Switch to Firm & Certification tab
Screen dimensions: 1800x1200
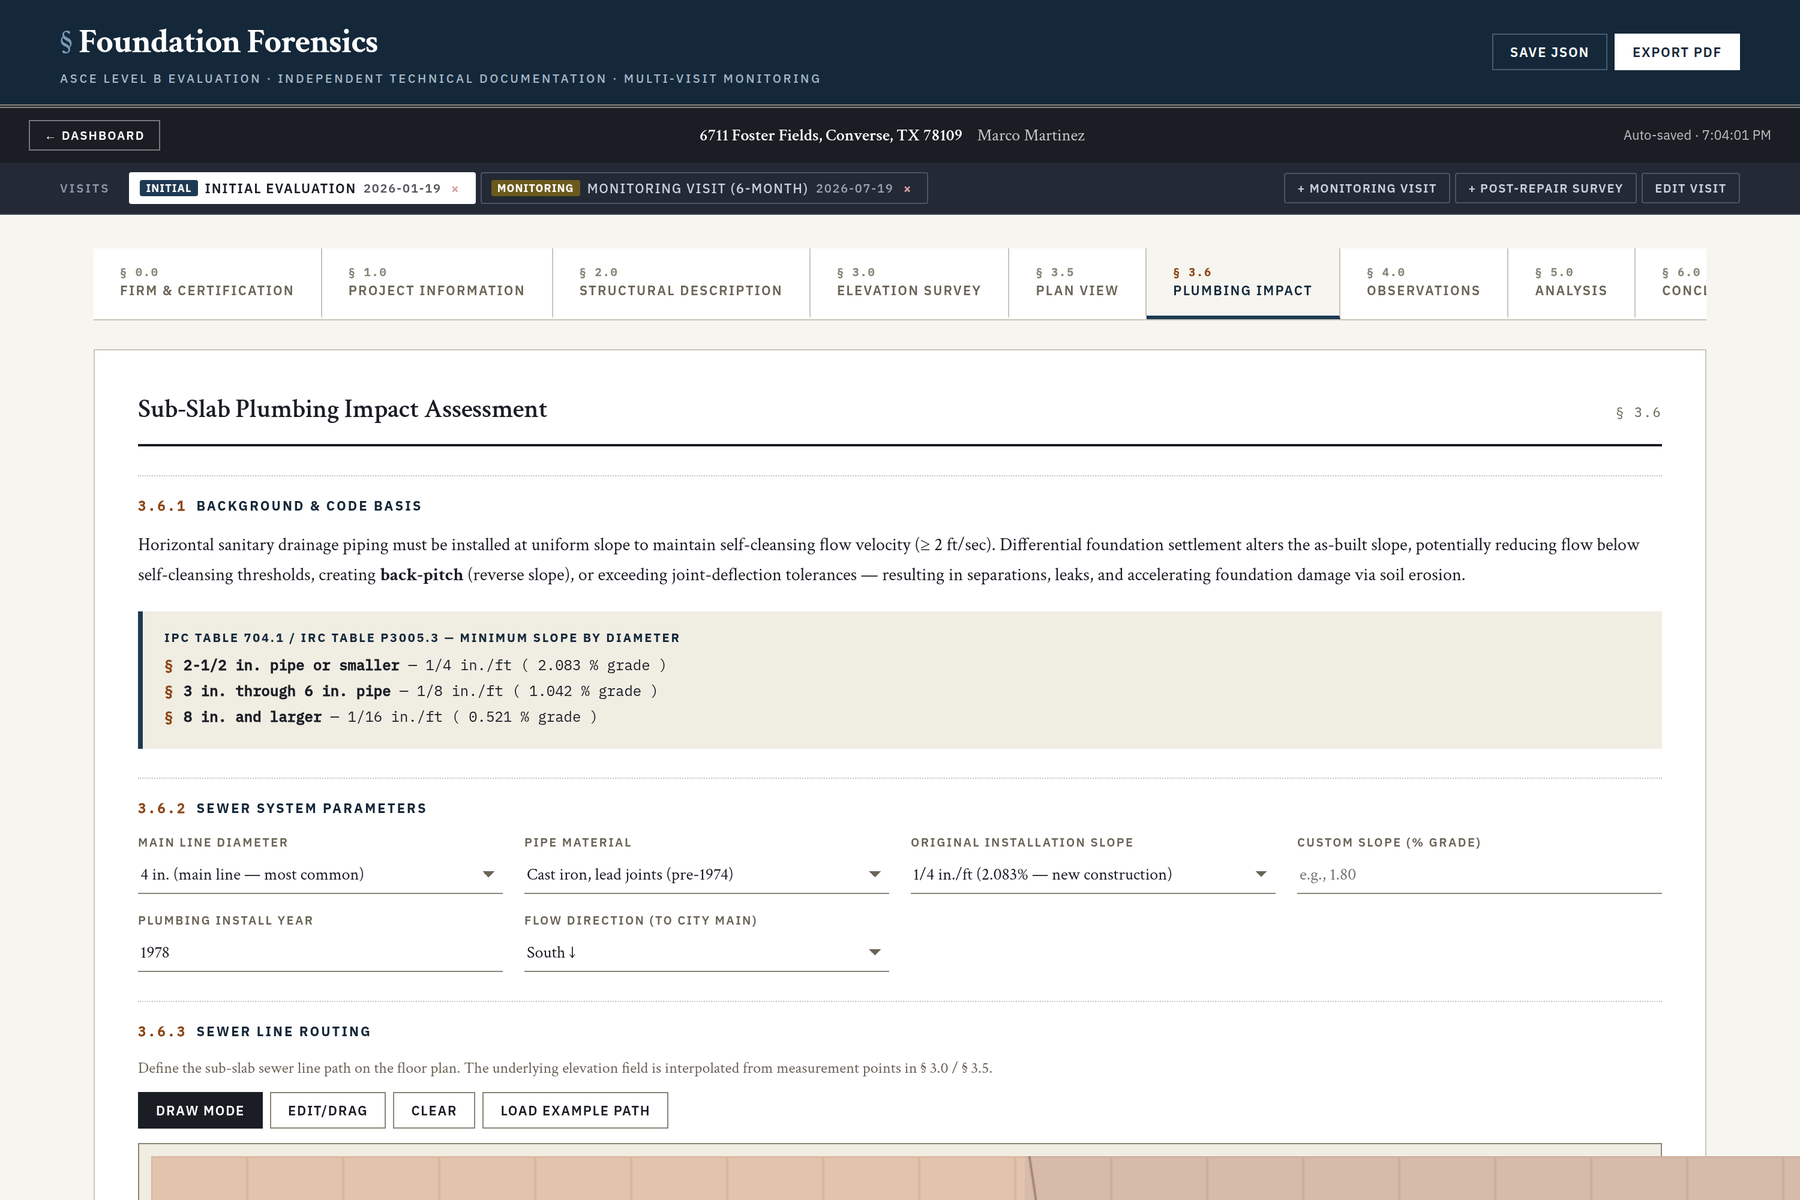tap(207, 283)
